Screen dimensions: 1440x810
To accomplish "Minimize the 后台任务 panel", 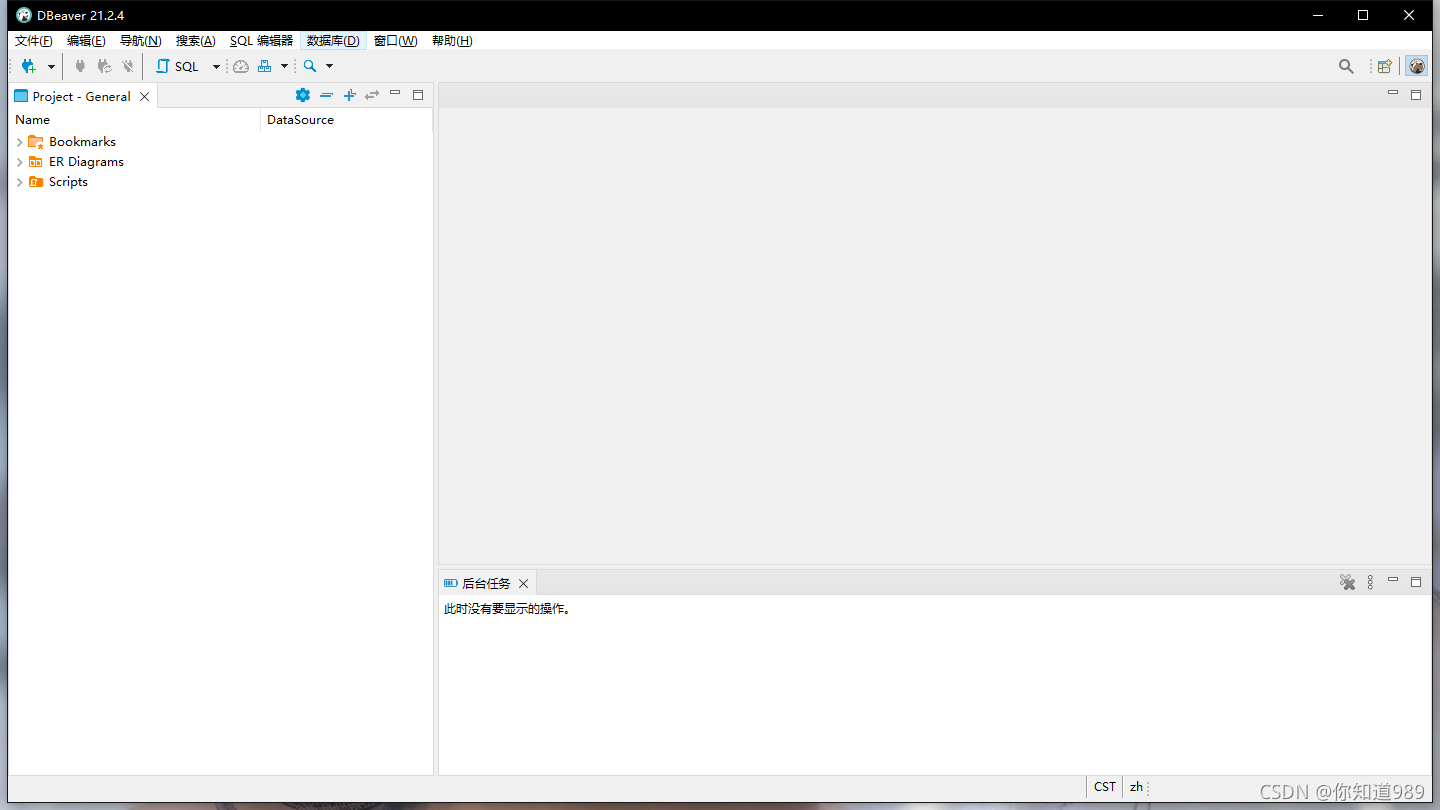I will 1393,580.
